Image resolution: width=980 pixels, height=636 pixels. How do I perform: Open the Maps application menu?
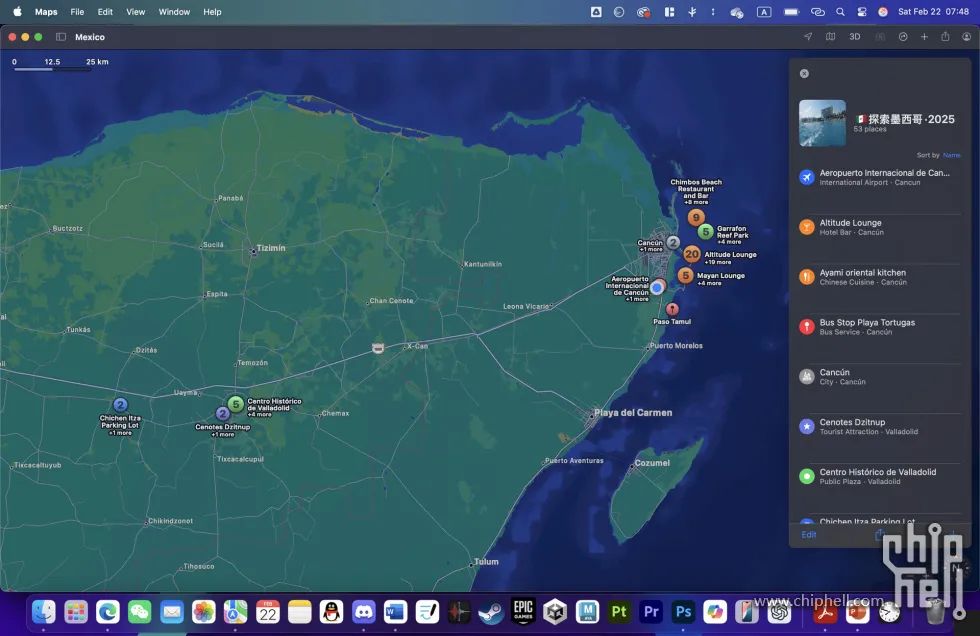click(x=46, y=12)
